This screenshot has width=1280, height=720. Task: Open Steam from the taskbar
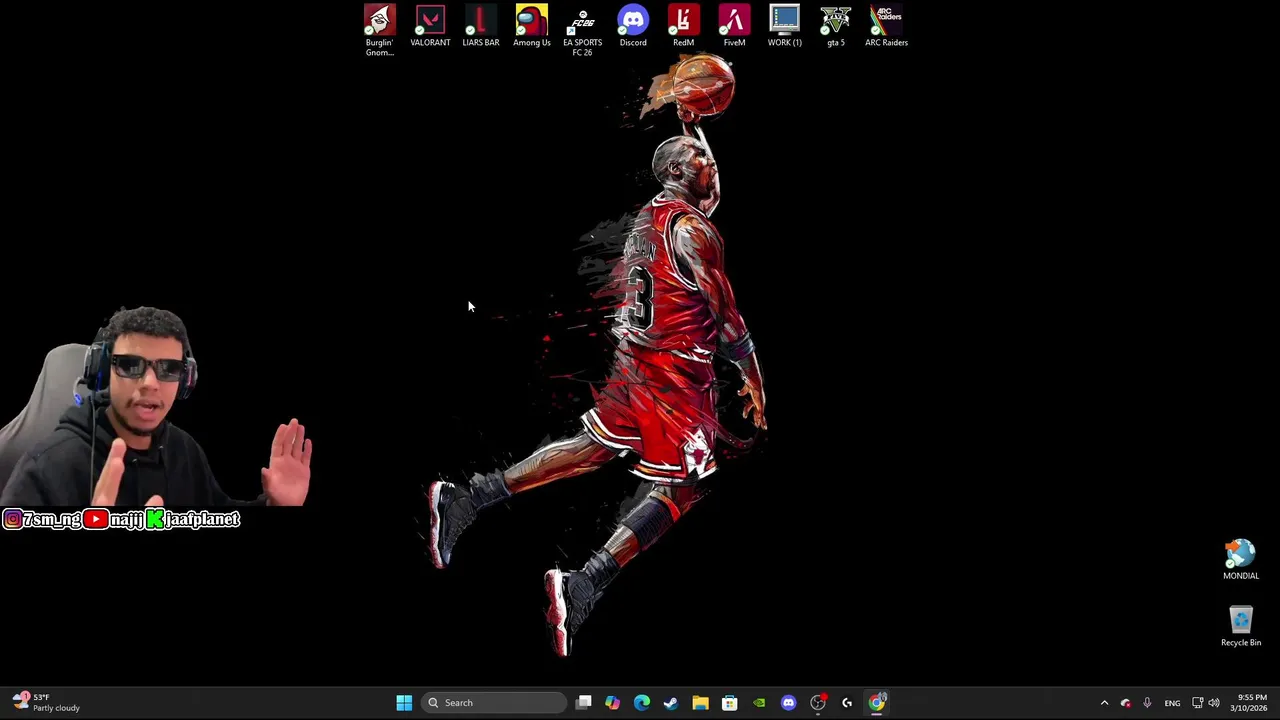(x=671, y=703)
